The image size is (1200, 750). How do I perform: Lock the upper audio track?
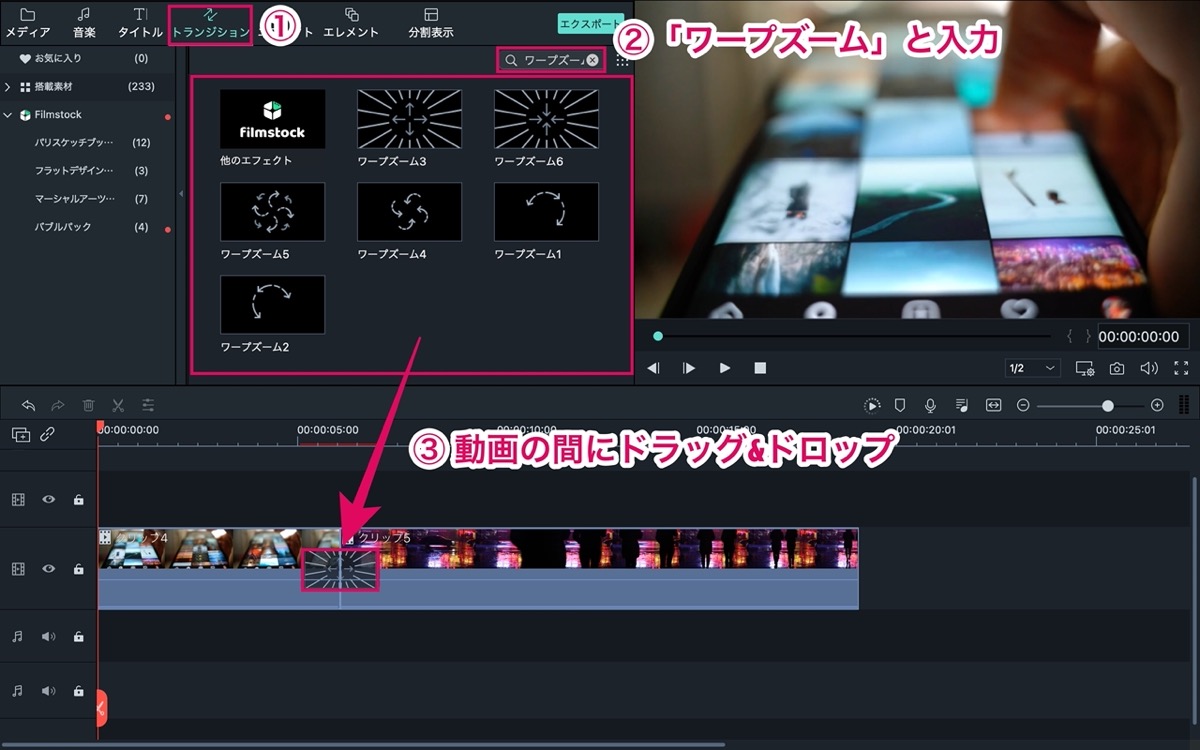pyautogui.click(x=78, y=637)
